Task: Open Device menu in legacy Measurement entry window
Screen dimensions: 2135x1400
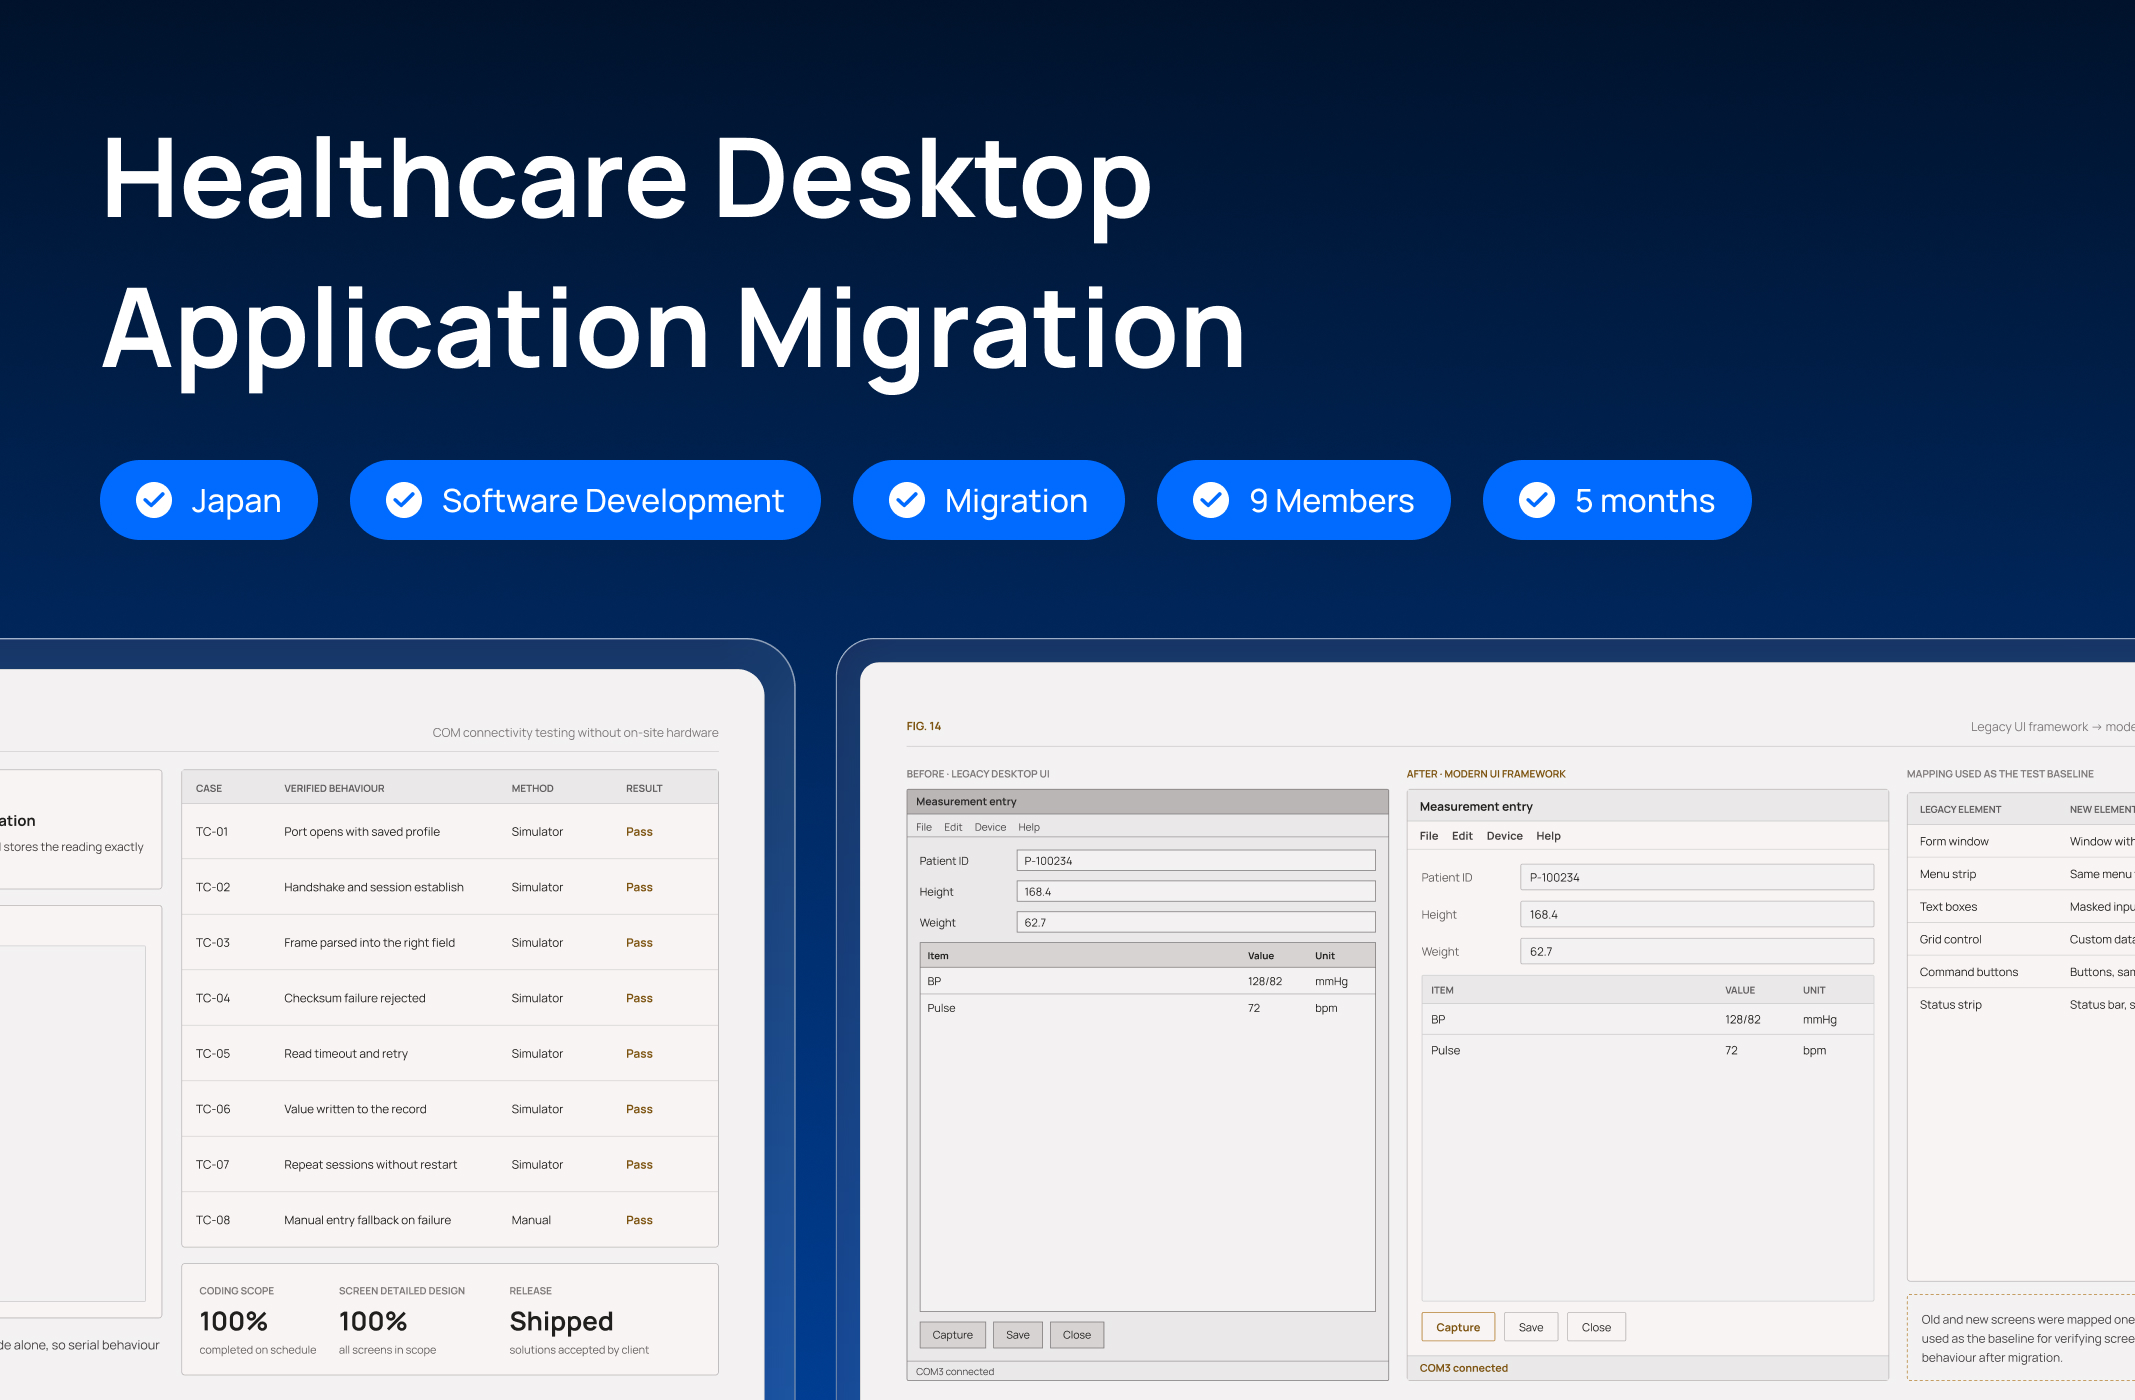Action: tap(990, 827)
